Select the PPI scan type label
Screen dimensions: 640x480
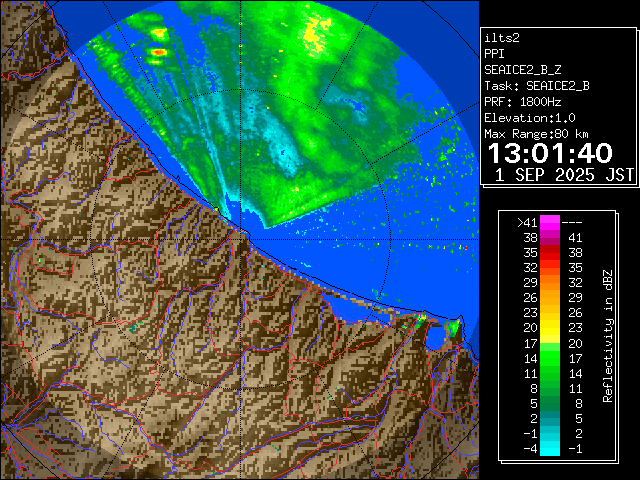pyautogui.click(x=495, y=53)
